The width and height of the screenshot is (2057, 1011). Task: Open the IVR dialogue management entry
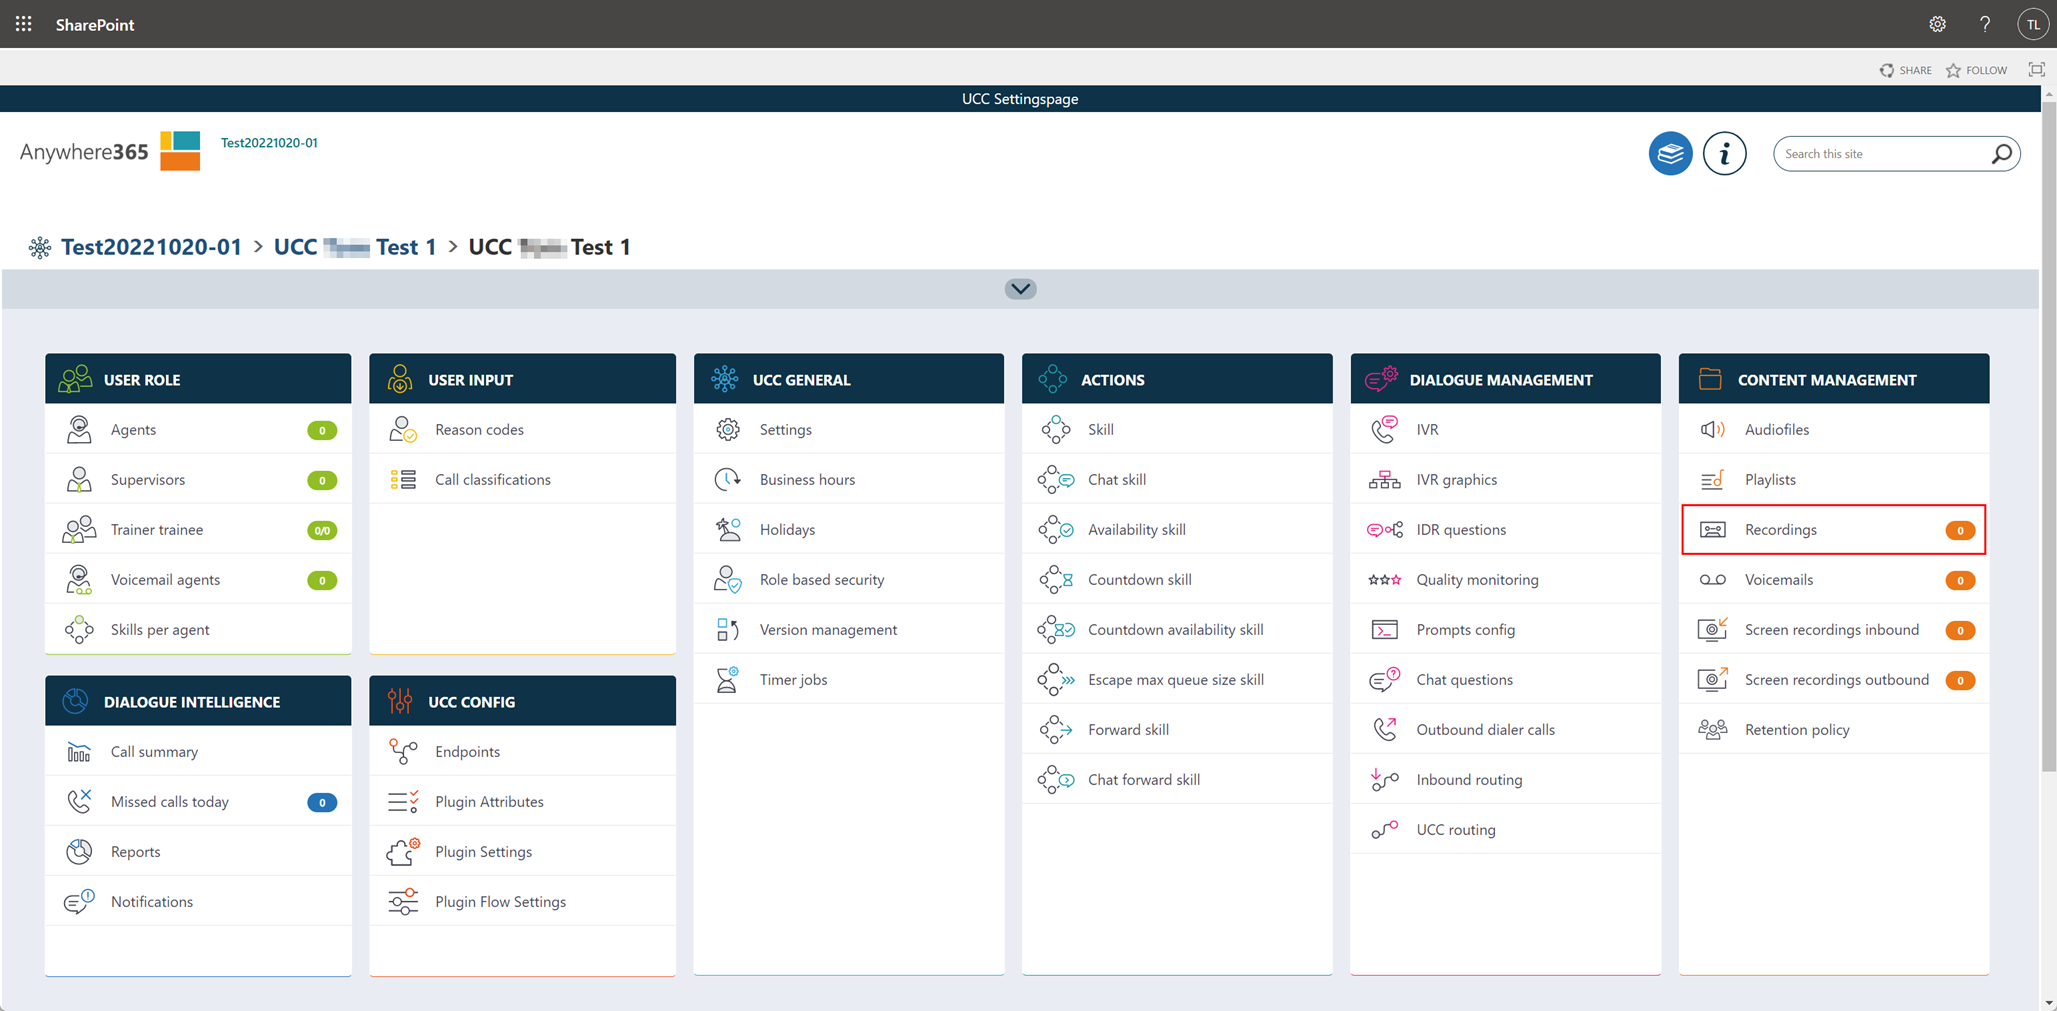1427,430
